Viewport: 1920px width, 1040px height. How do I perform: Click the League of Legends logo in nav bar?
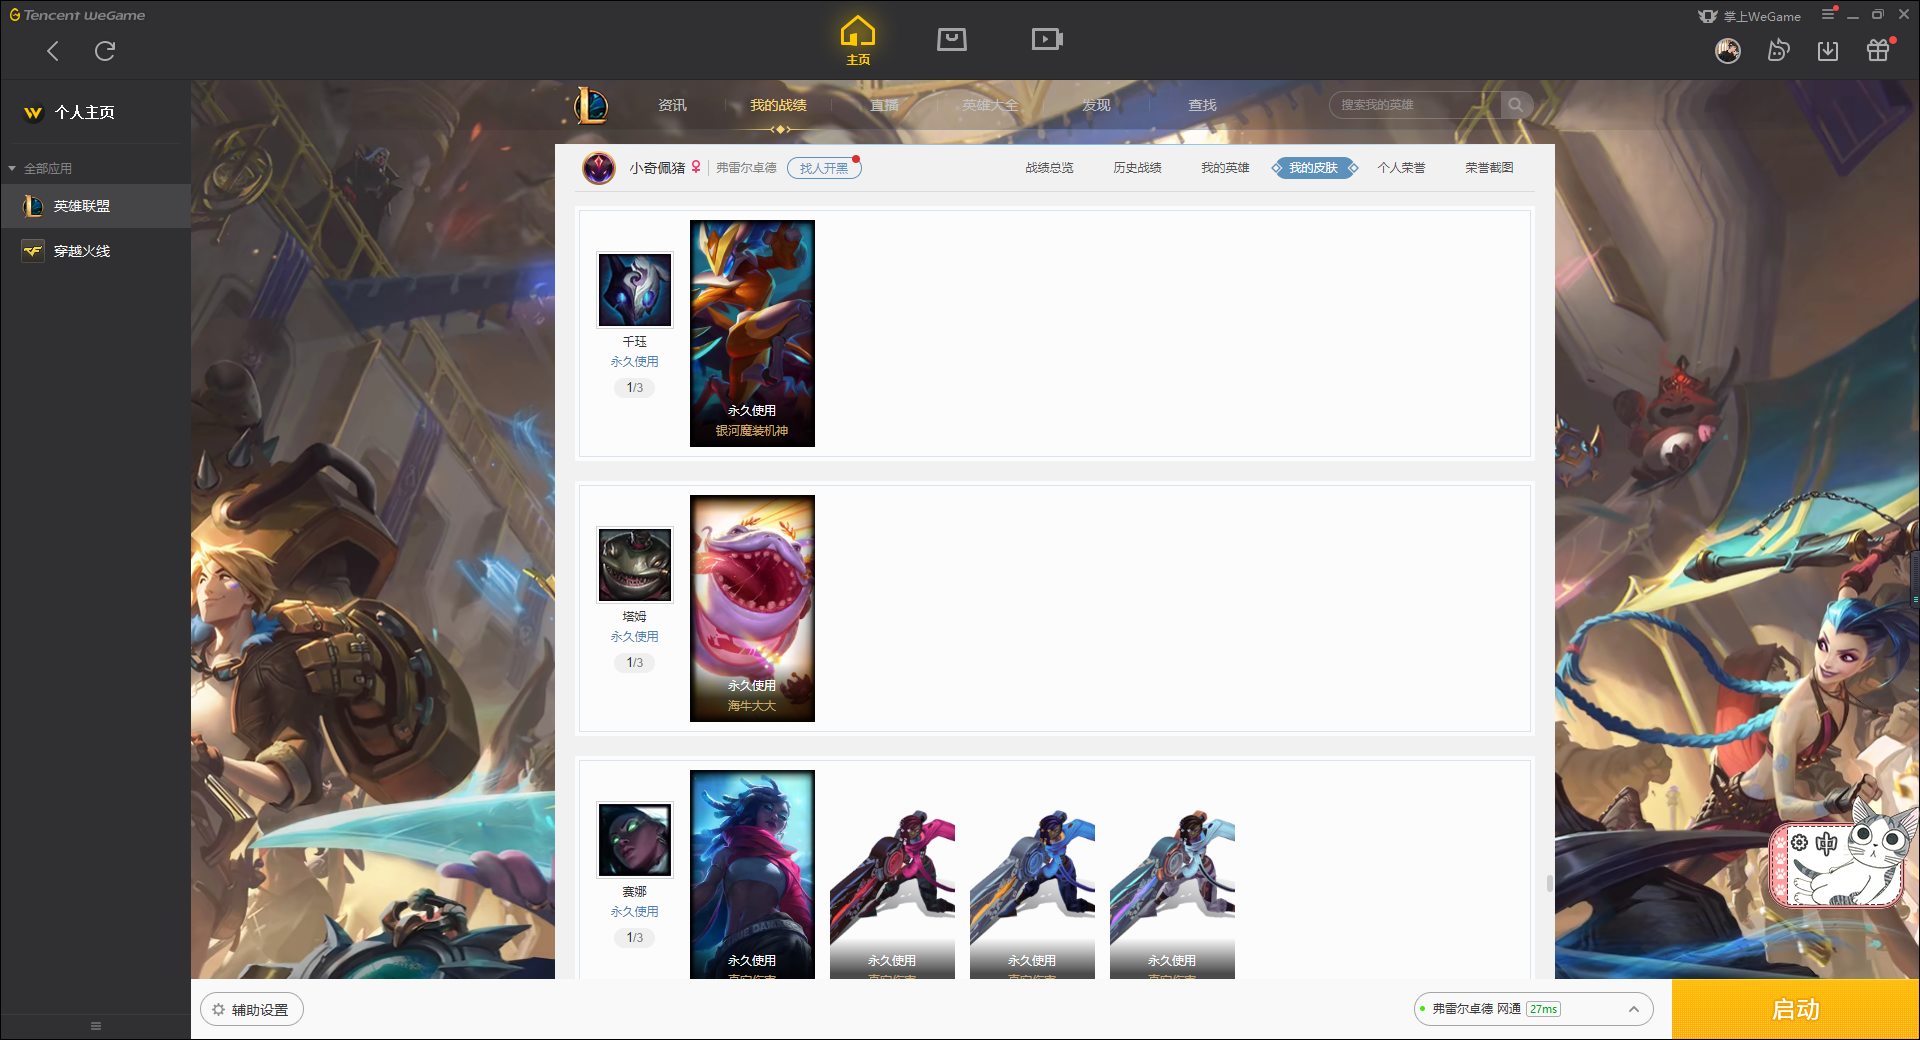click(591, 105)
